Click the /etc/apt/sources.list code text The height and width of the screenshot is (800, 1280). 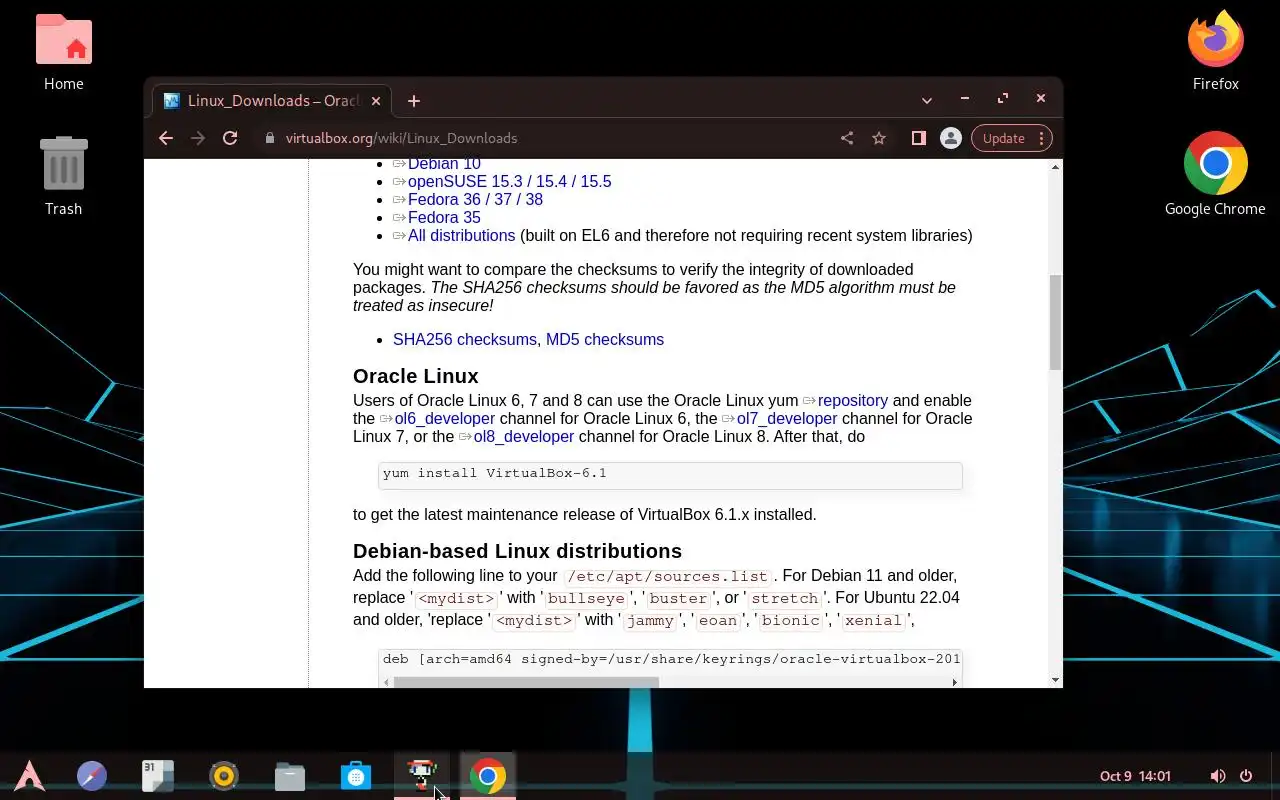[x=668, y=576]
